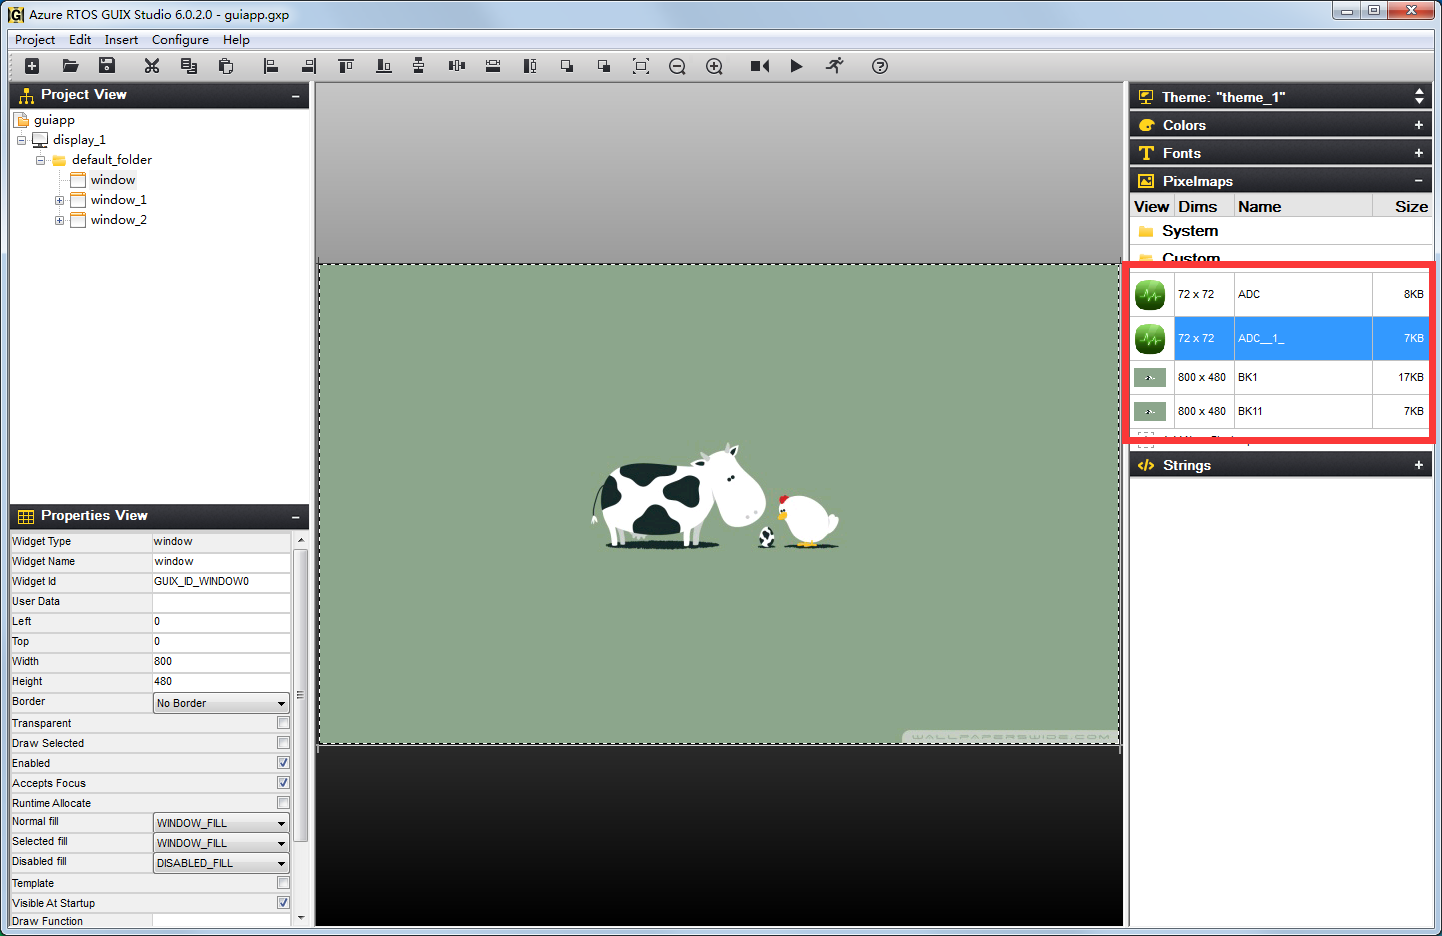This screenshot has height=936, width=1442.
Task: Change theme with the theme_1 selector arrows
Action: coord(1419,96)
